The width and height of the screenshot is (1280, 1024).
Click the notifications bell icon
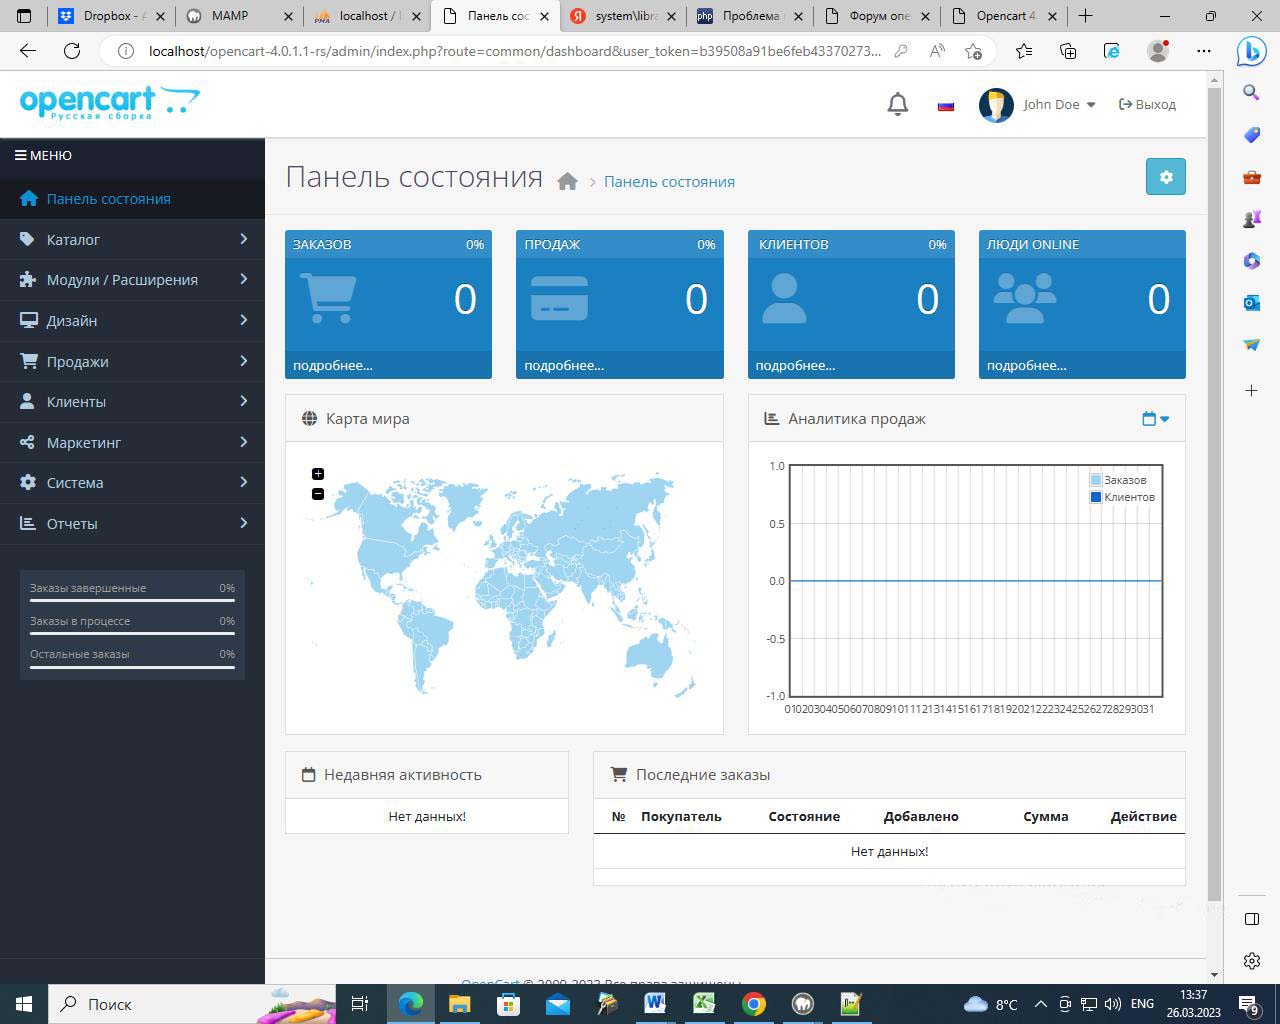tap(897, 104)
